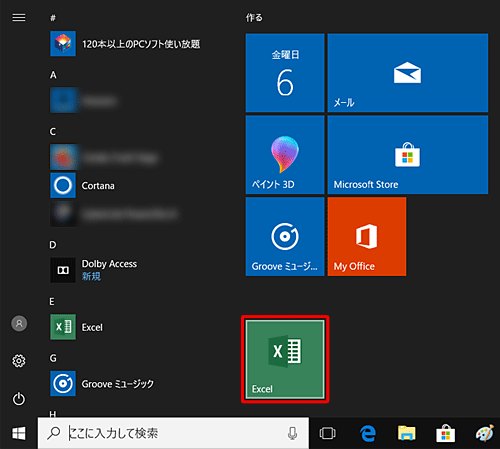Open Dolby Access from the app list

(x=94, y=270)
